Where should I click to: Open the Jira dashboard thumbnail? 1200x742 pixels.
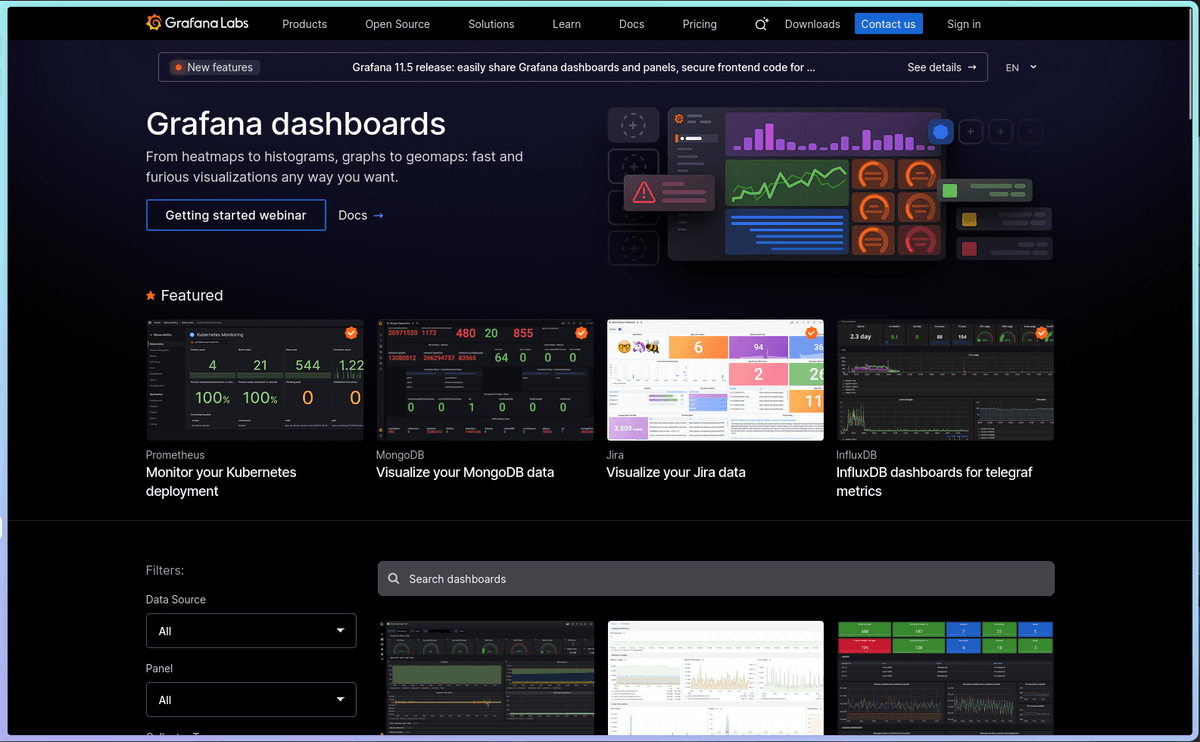(715, 380)
